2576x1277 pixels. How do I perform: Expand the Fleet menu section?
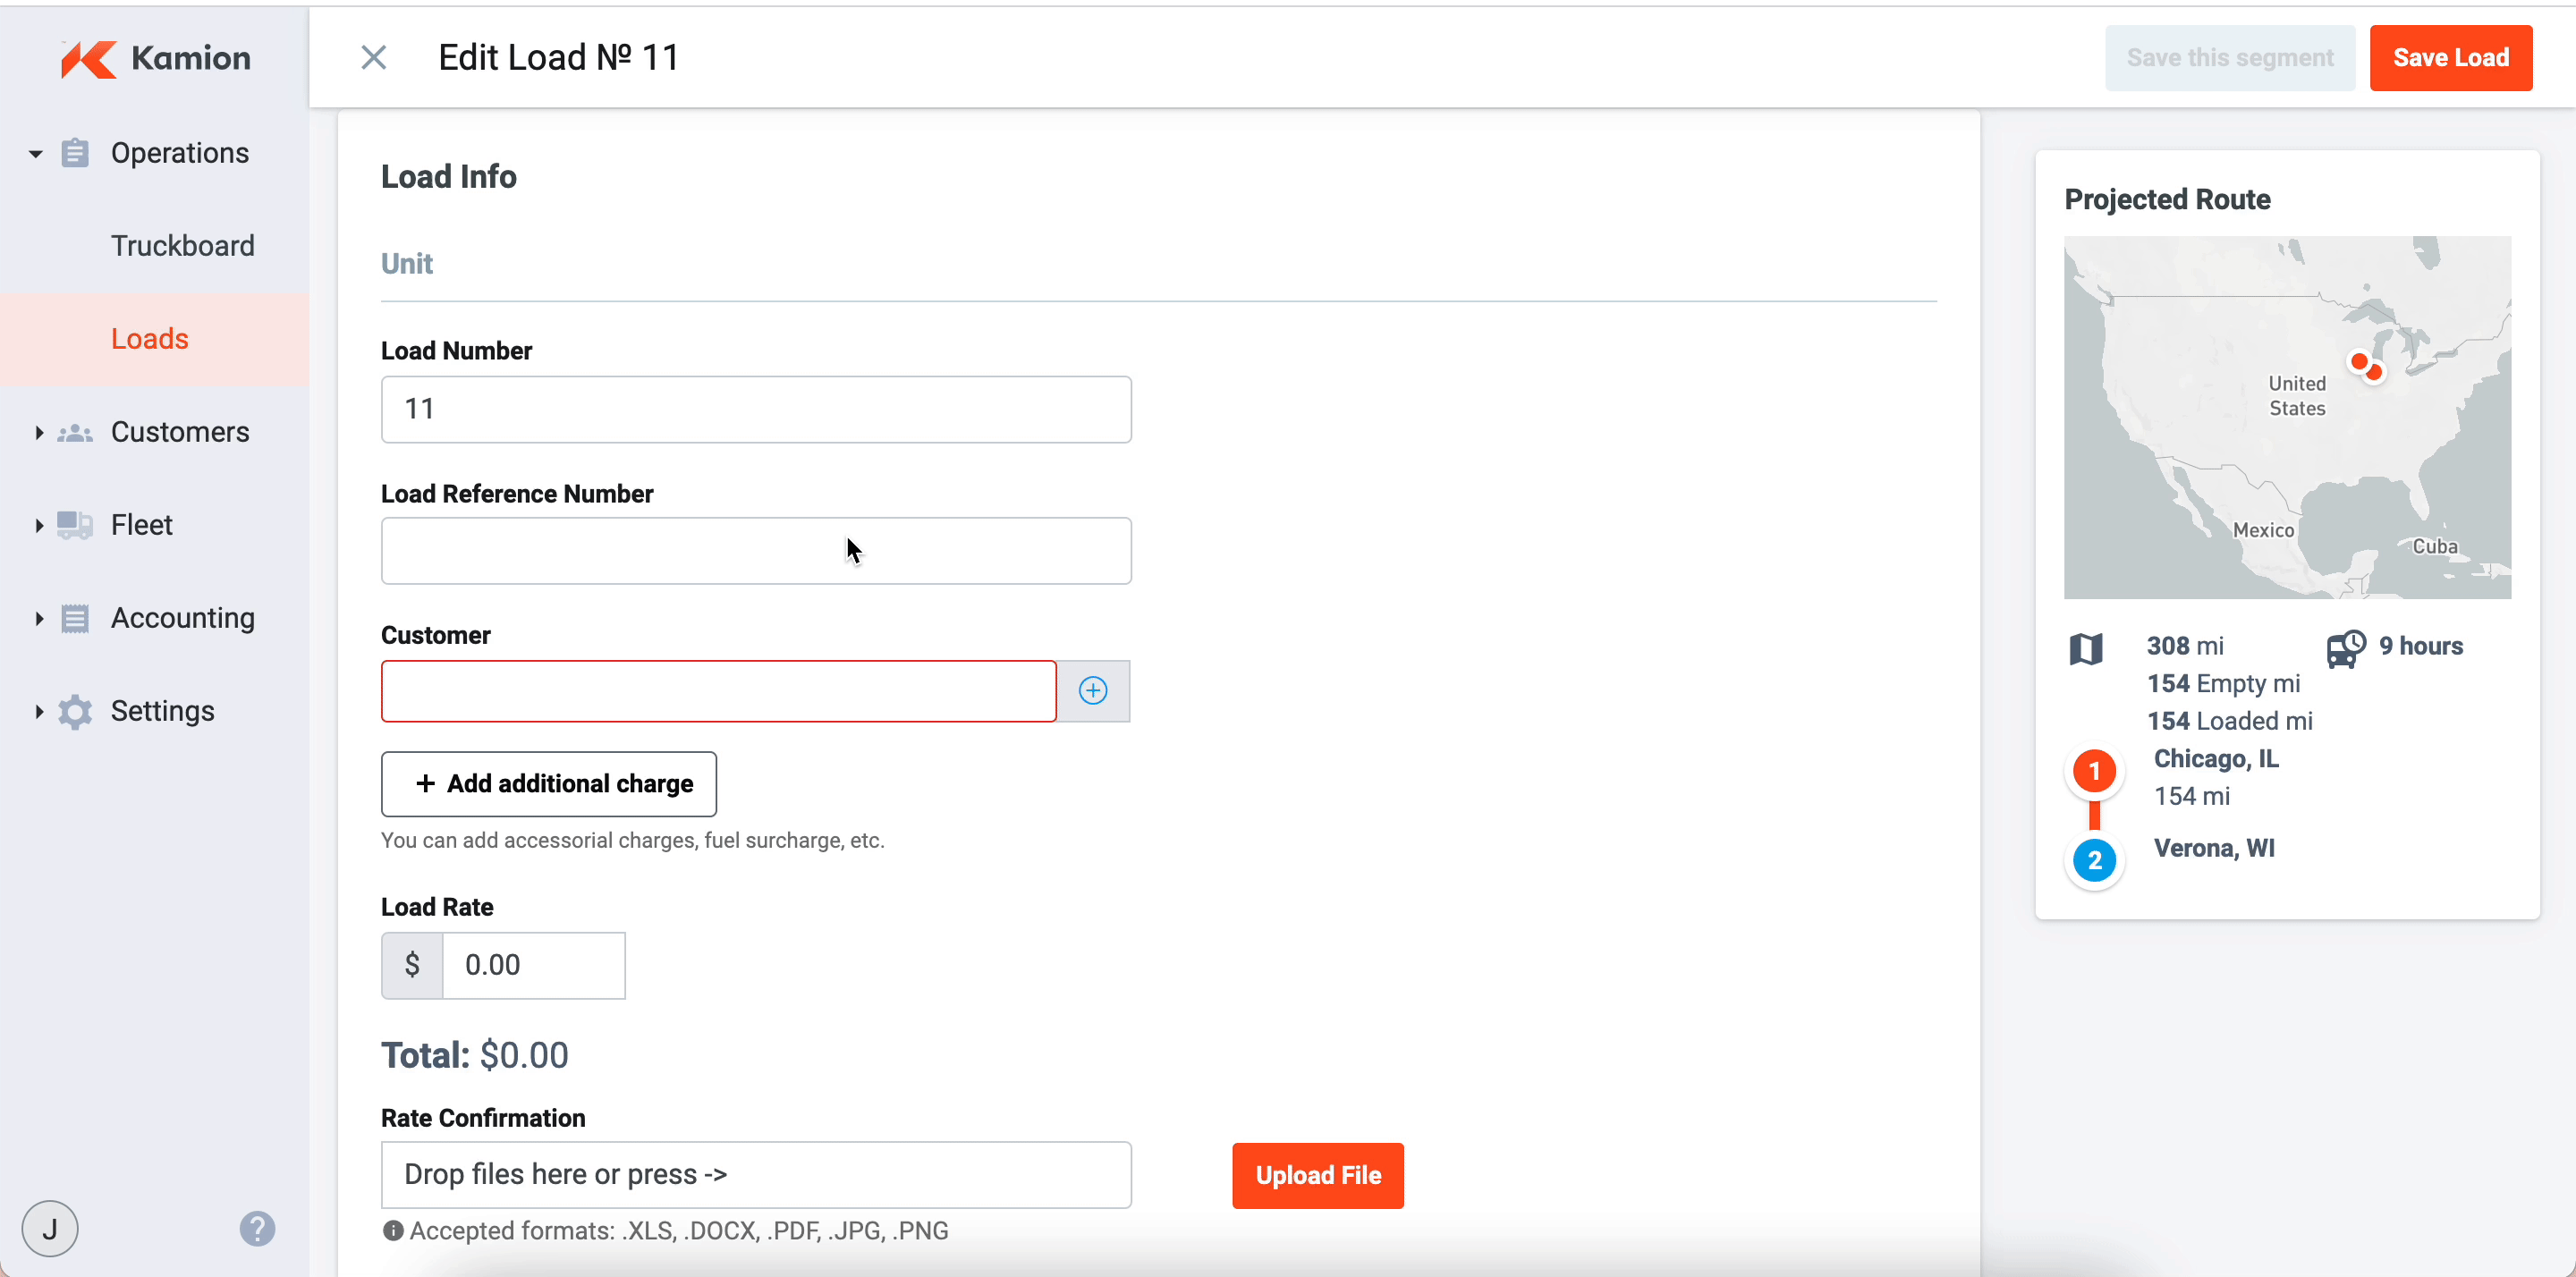pyautogui.click(x=39, y=526)
